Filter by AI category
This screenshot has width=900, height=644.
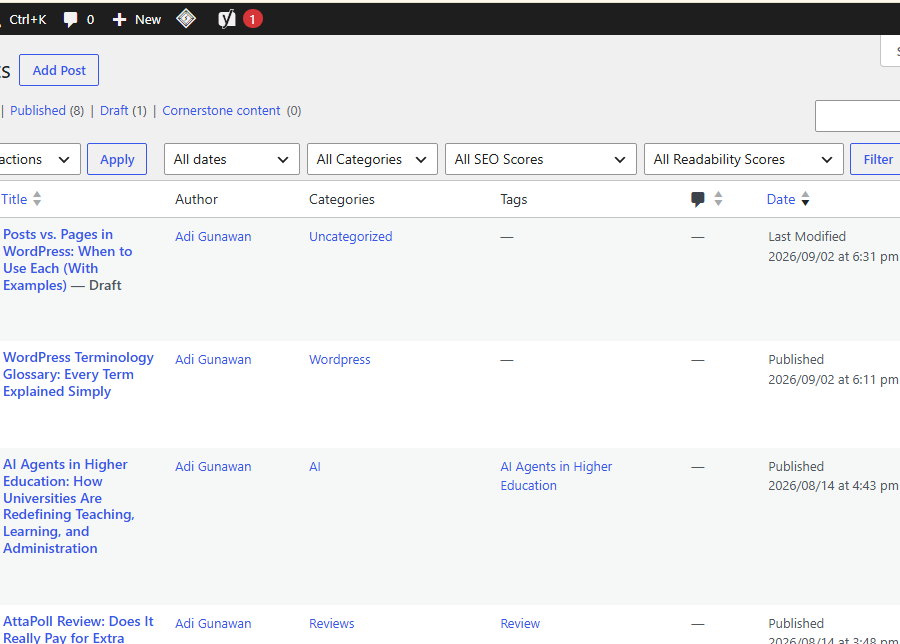[315, 467]
